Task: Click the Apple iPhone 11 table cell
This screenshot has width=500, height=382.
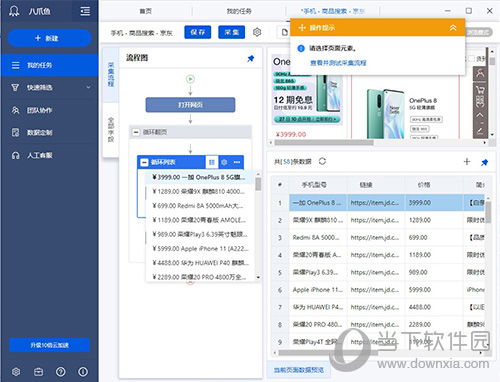Action: [318, 290]
